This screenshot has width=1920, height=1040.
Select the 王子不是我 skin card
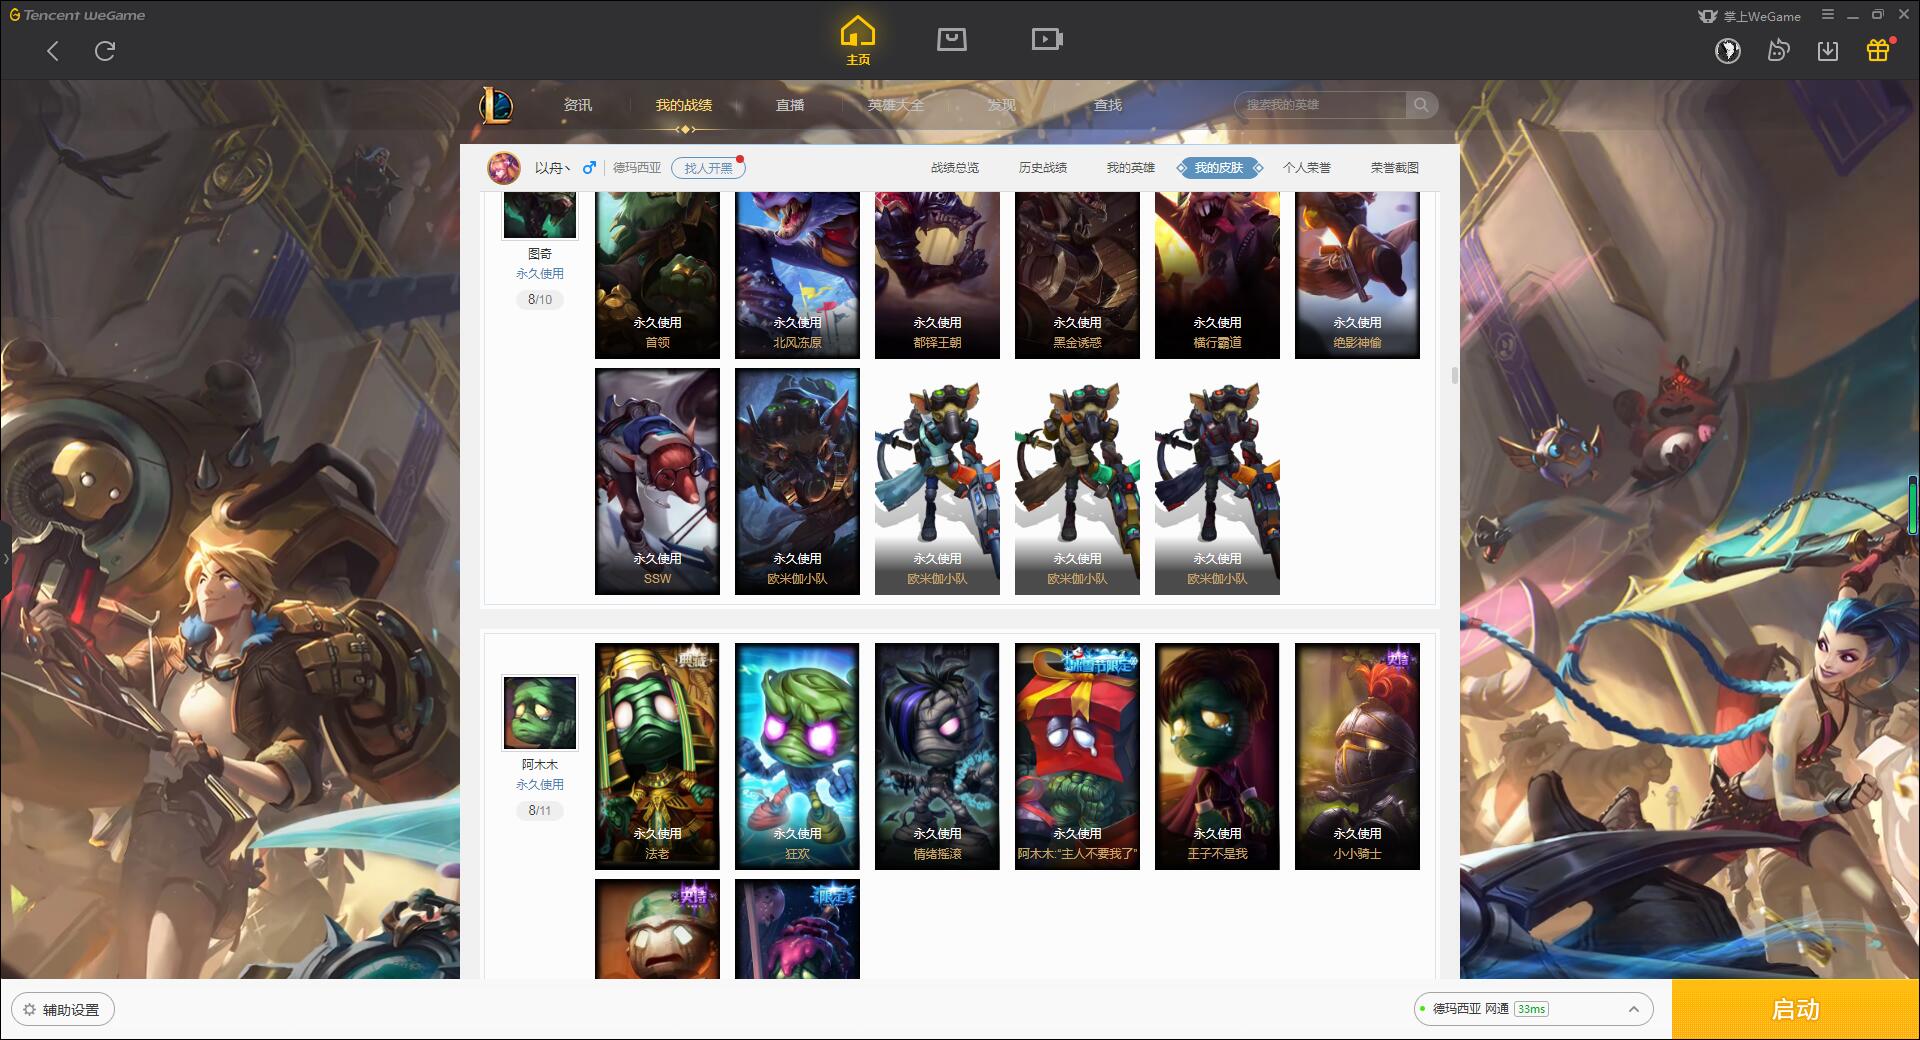point(1217,756)
